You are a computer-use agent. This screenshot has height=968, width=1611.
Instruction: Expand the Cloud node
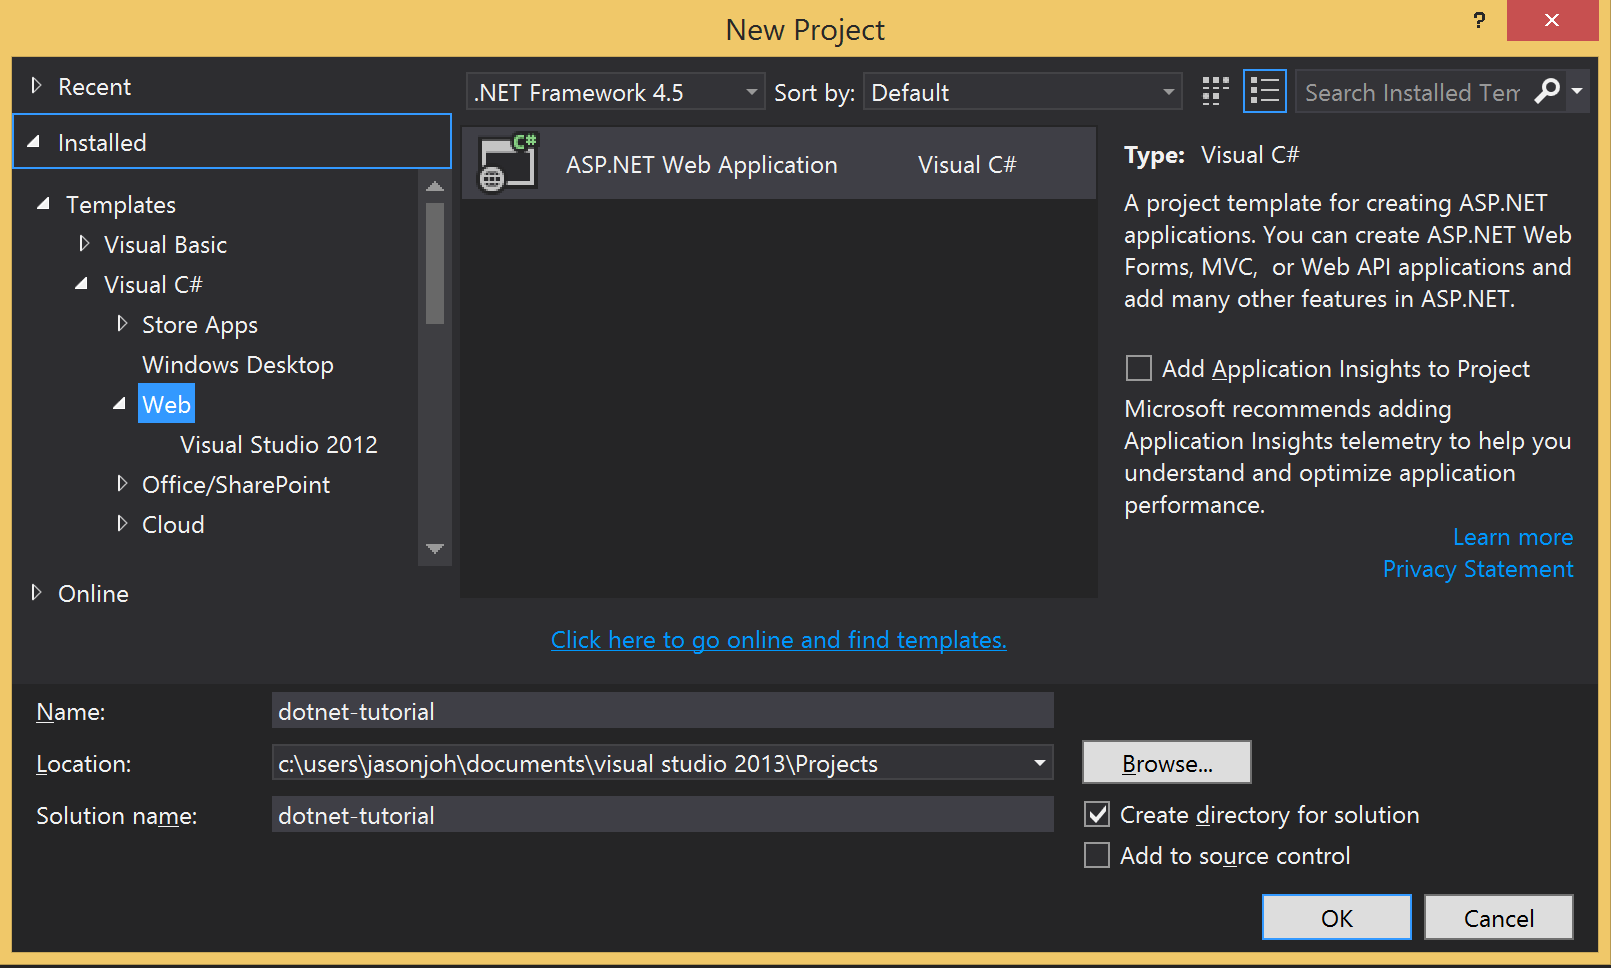click(122, 523)
